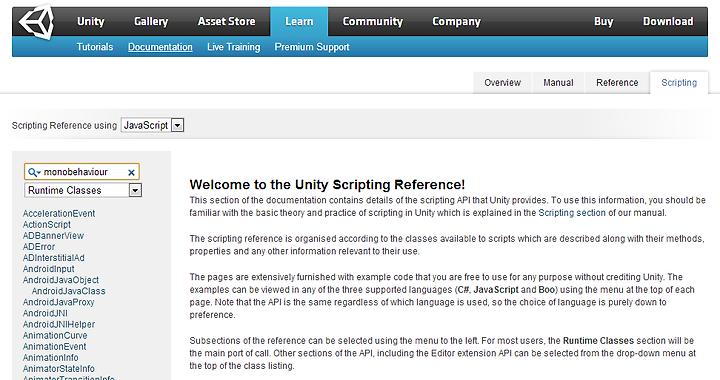Click the Scripting Reference using label
This screenshot has width=720, height=380.
click(x=64, y=126)
